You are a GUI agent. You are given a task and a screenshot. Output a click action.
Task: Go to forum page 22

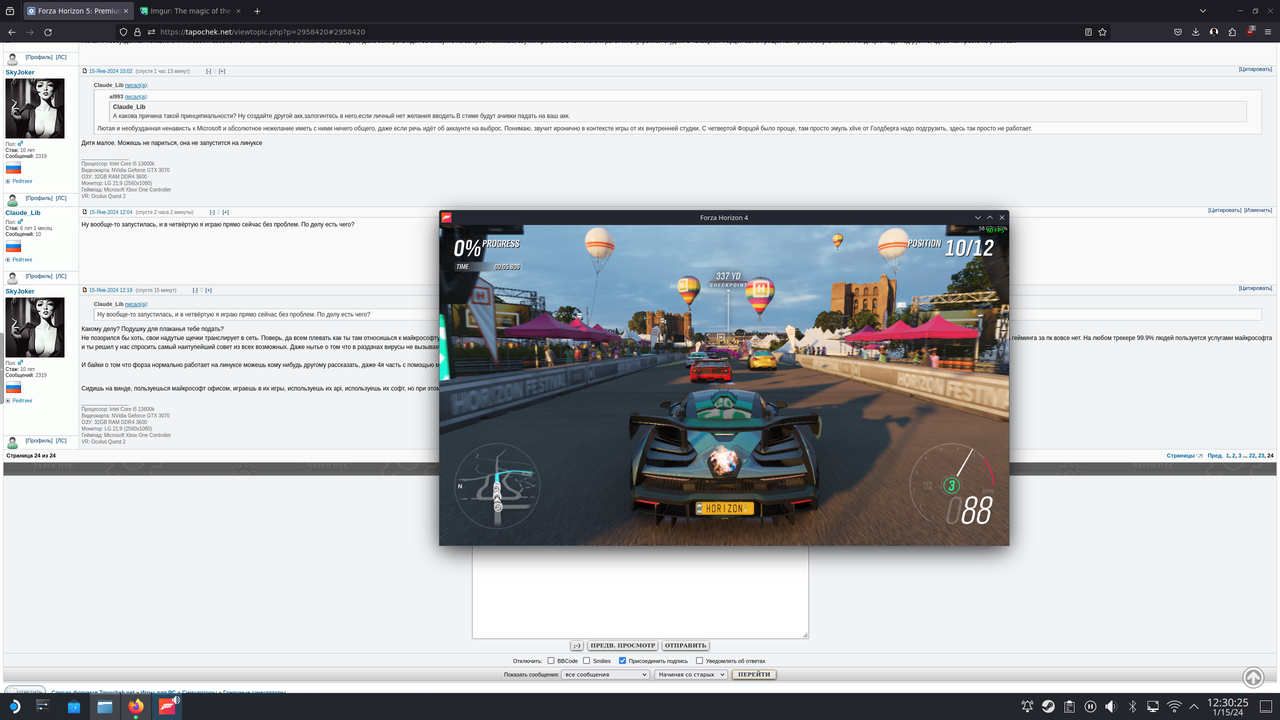(1251, 455)
